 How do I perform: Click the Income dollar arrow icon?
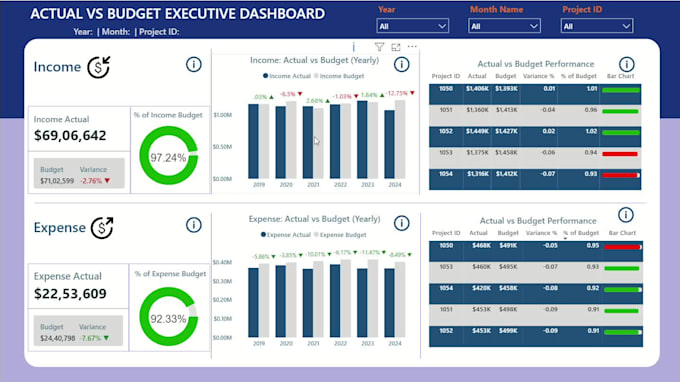pyautogui.click(x=99, y=67)
